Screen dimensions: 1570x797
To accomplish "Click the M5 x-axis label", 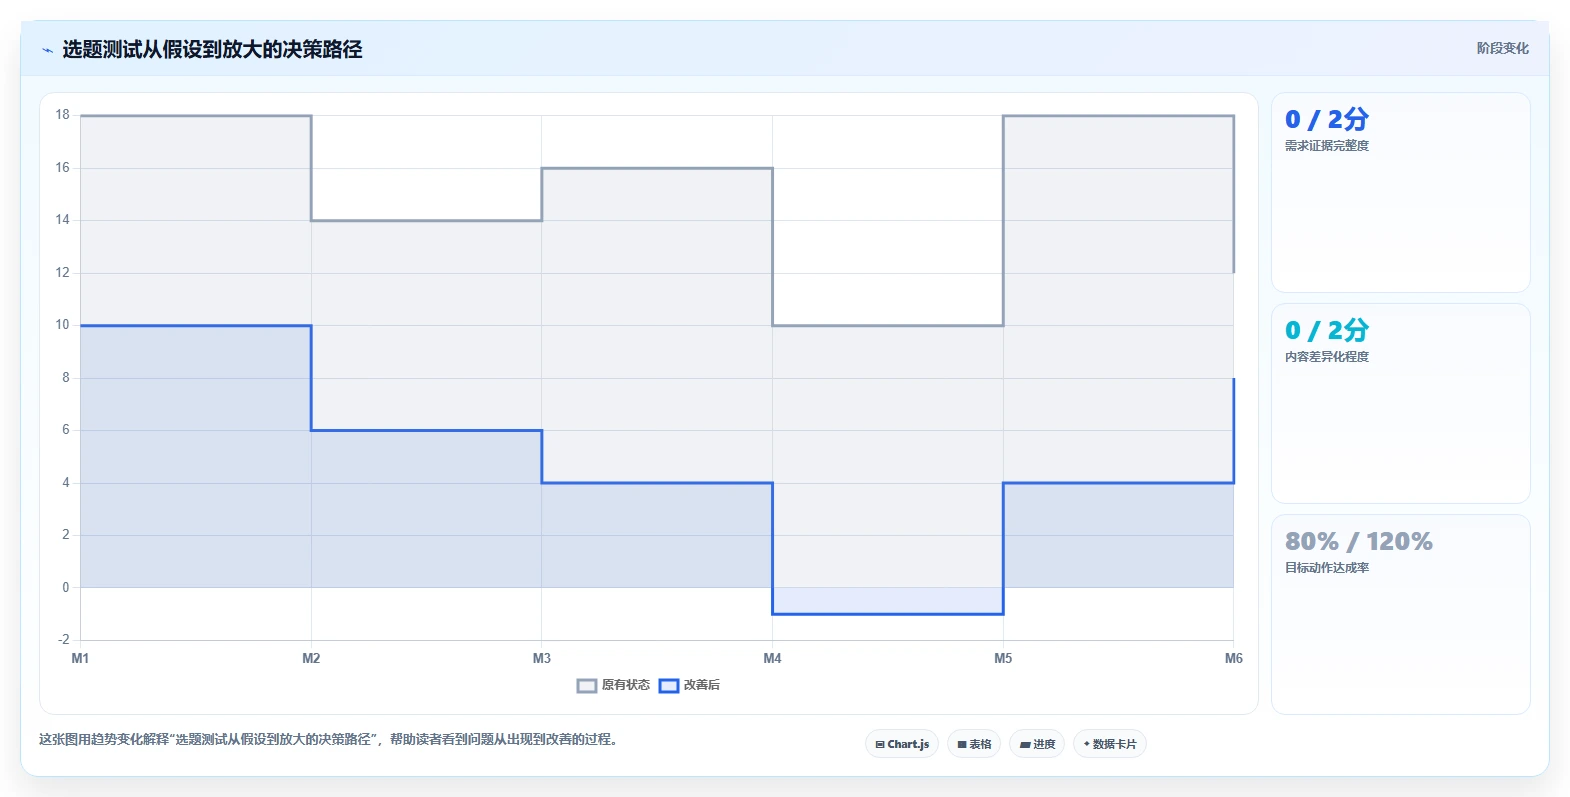I will (x=1003, y=658).
